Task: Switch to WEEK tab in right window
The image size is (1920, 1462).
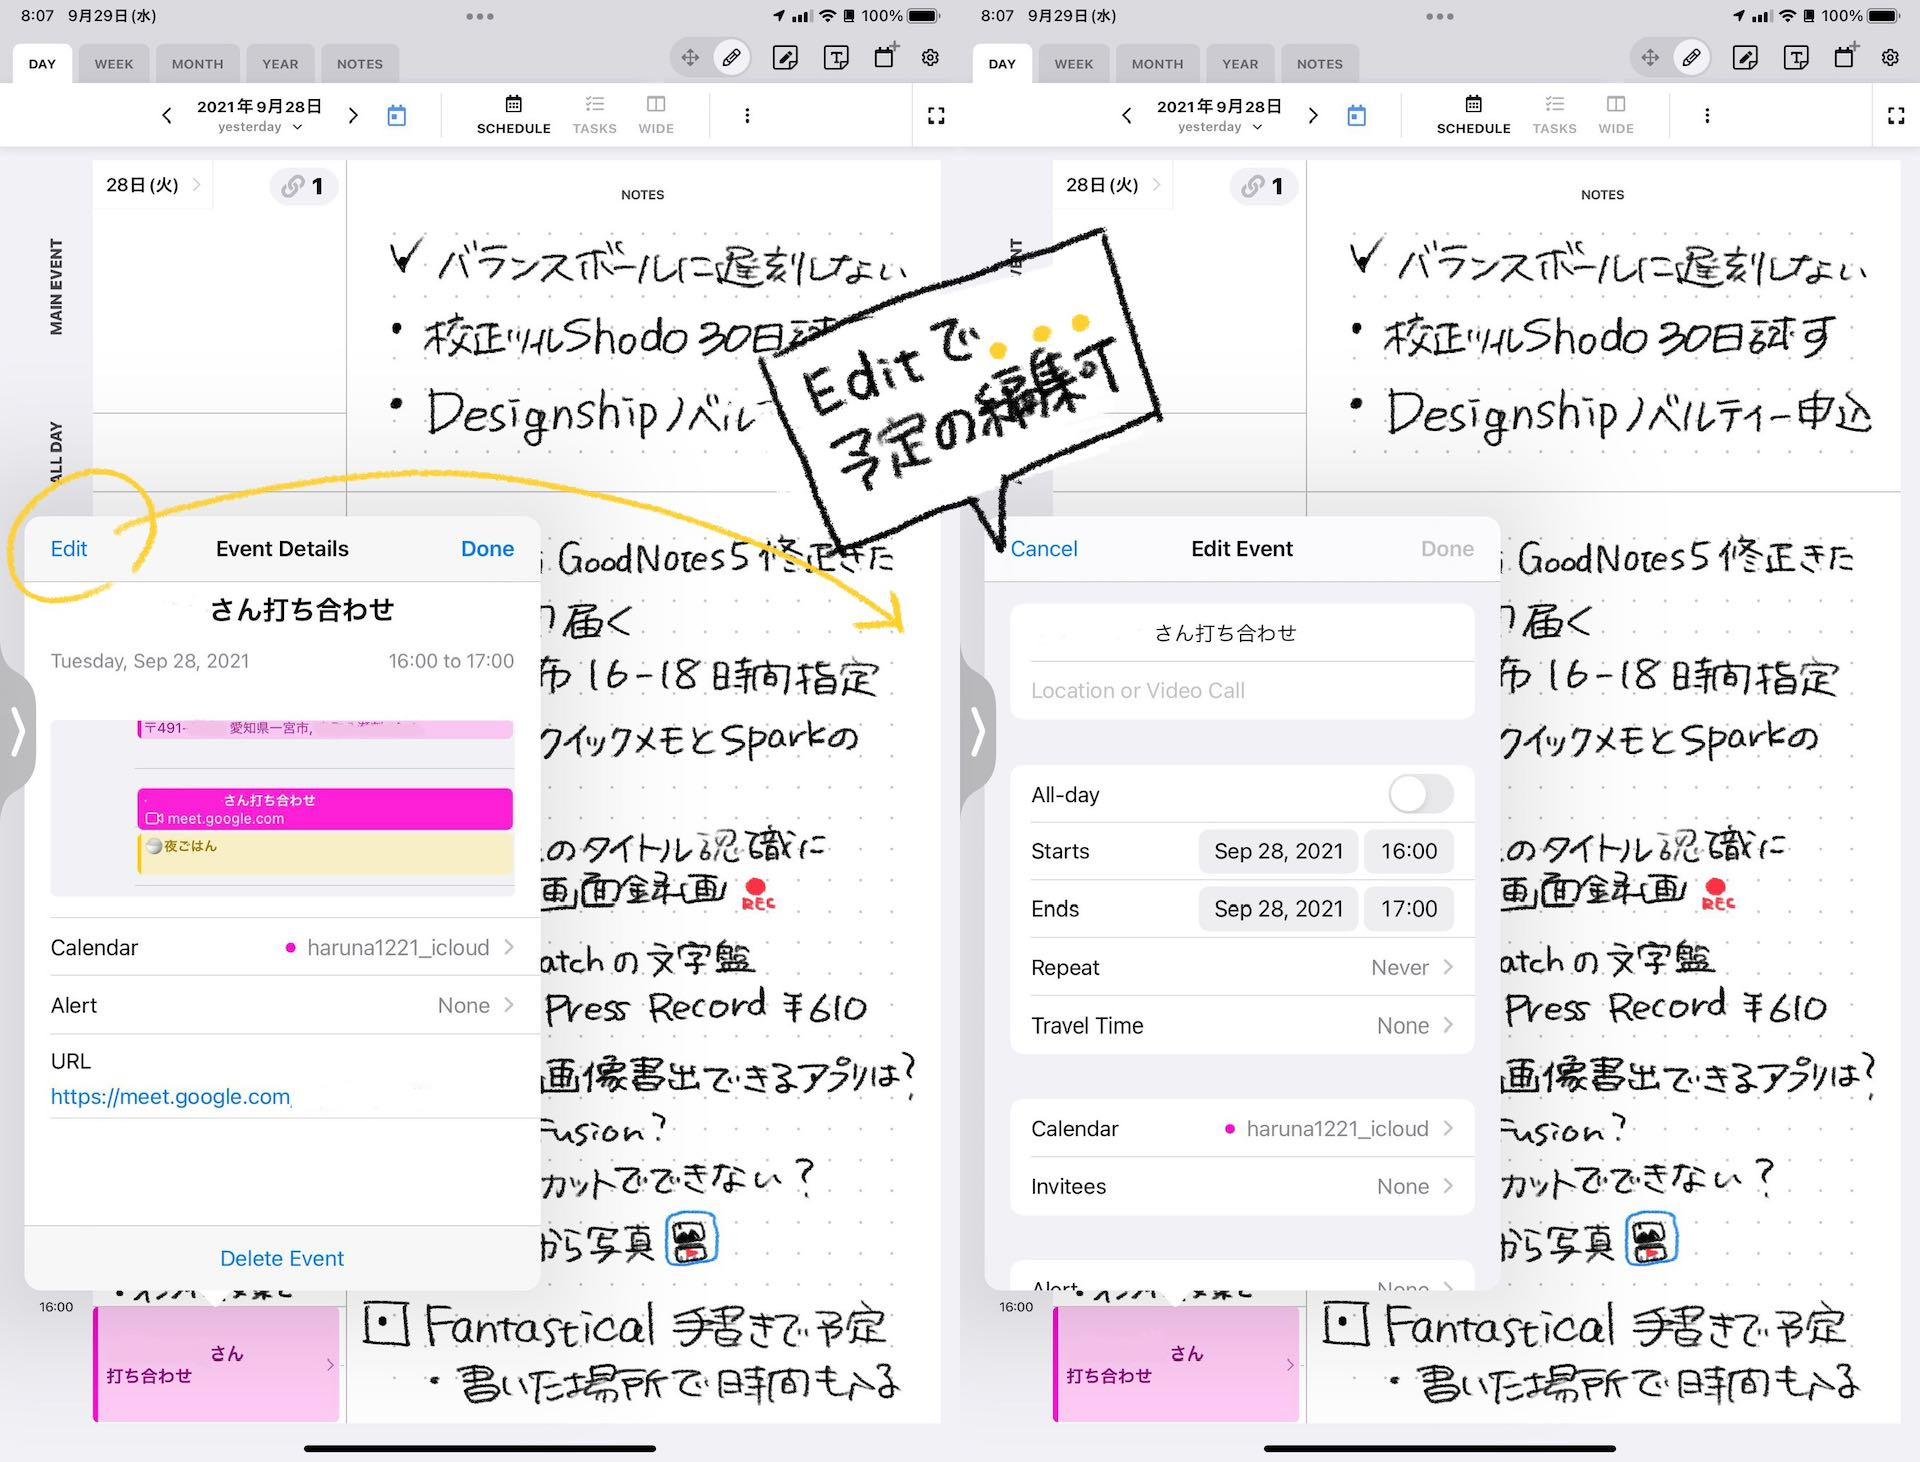Action: point(1074,64)
